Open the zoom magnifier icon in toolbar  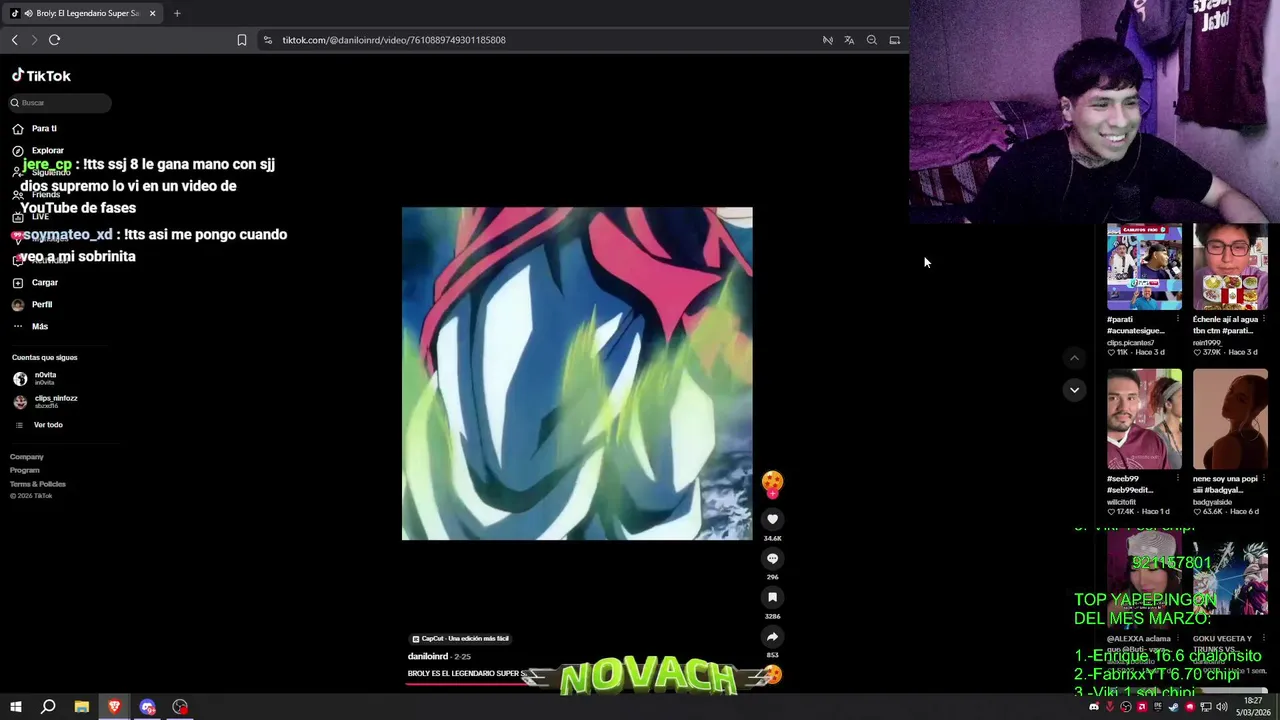872,40
